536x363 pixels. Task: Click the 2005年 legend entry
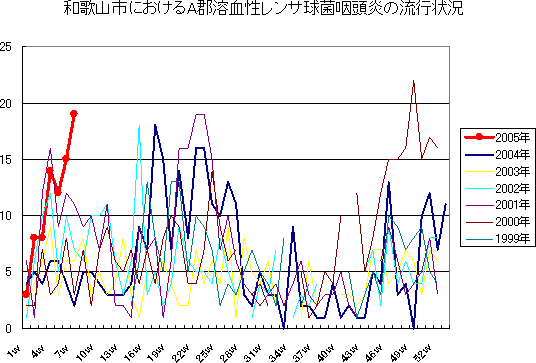click(497, 137)
